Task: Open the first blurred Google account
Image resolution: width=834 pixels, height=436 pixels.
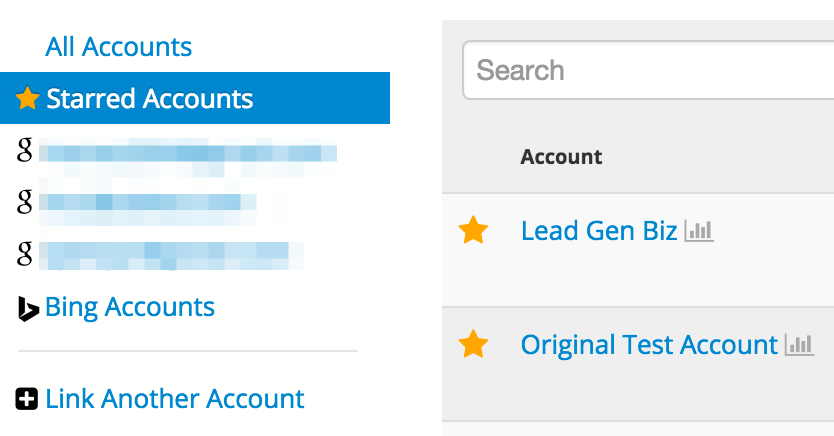Action: click(x=188, y=155)
